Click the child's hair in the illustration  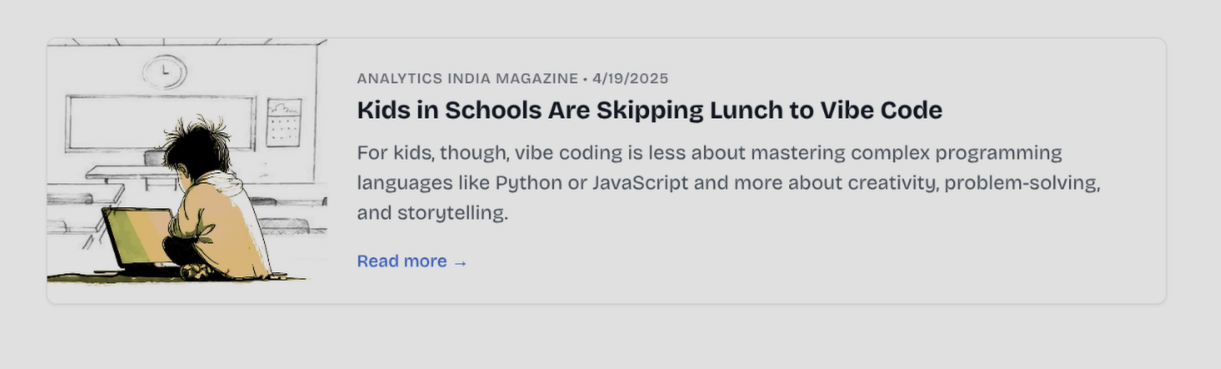[196, 148]
